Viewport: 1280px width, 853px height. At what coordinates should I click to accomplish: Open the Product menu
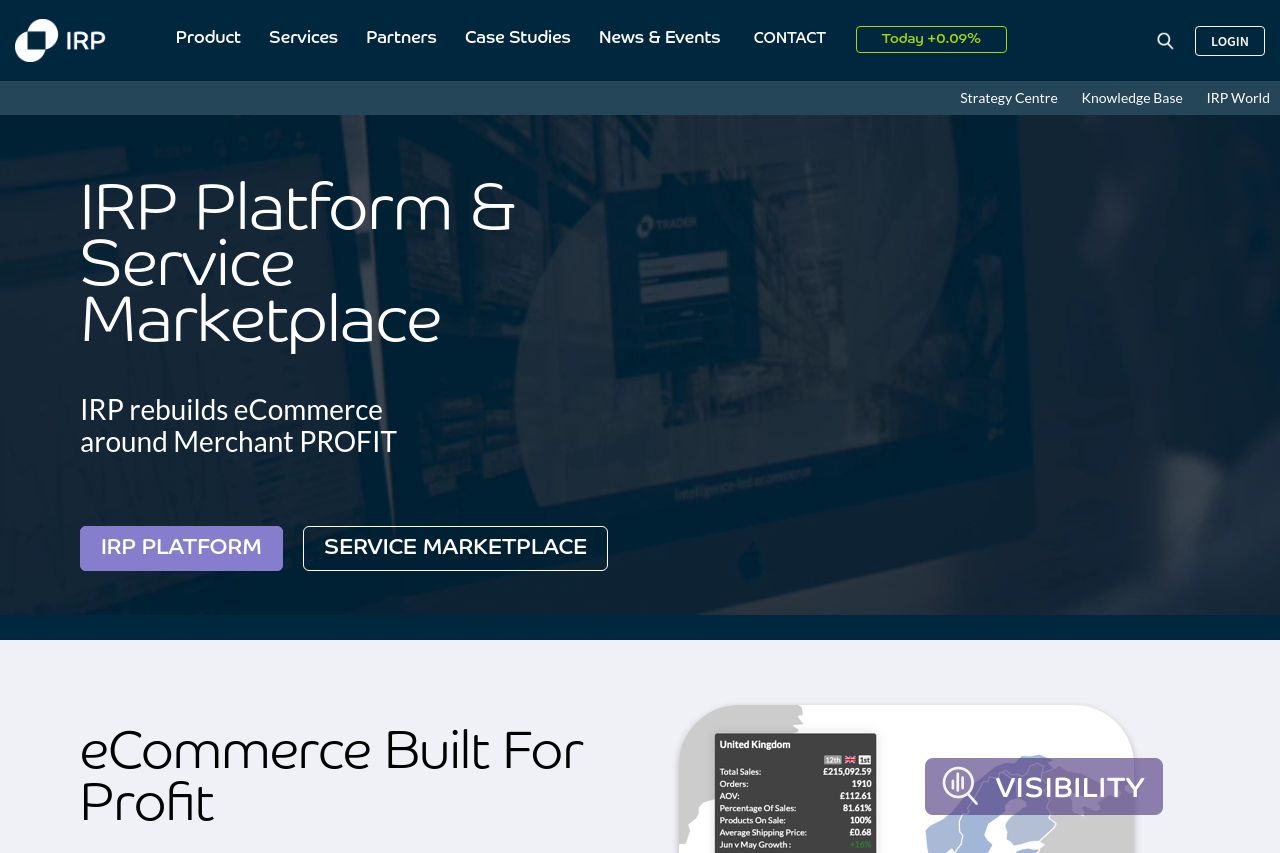208,38
